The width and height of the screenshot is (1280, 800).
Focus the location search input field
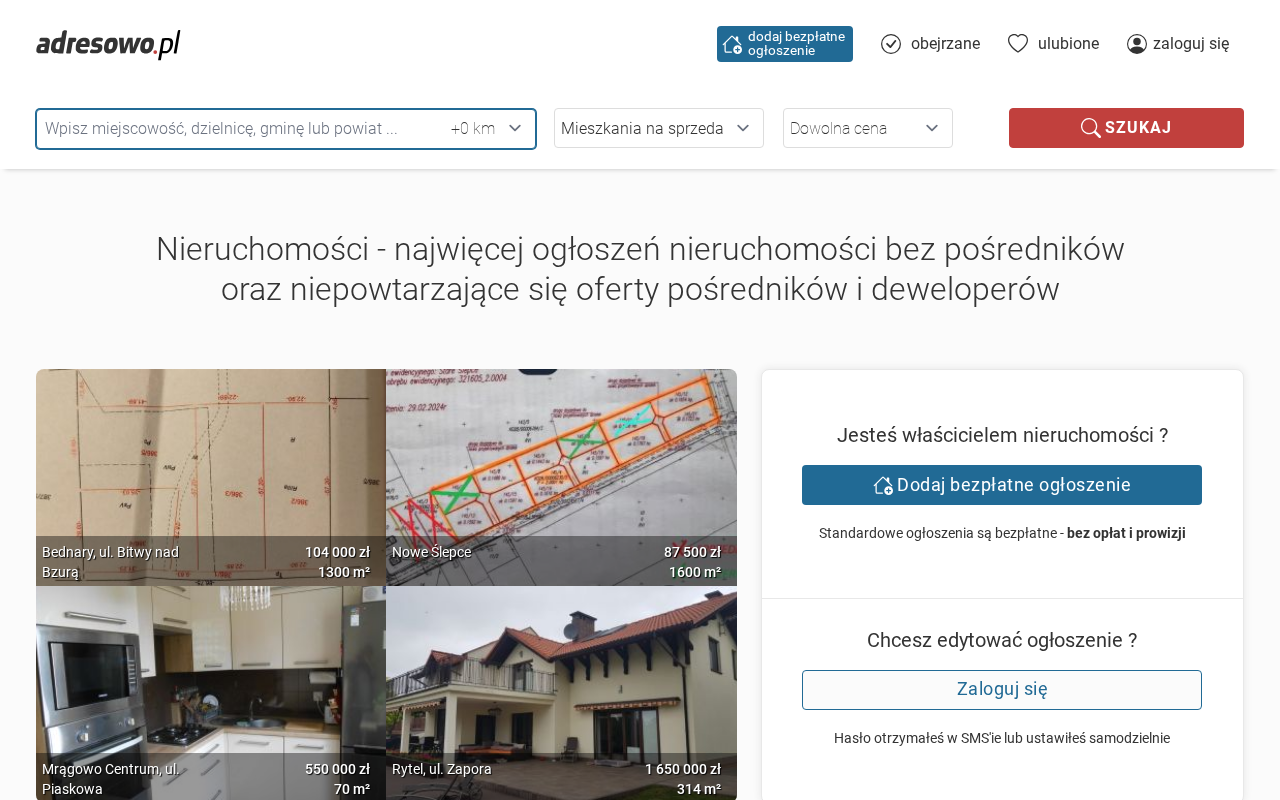240,128
